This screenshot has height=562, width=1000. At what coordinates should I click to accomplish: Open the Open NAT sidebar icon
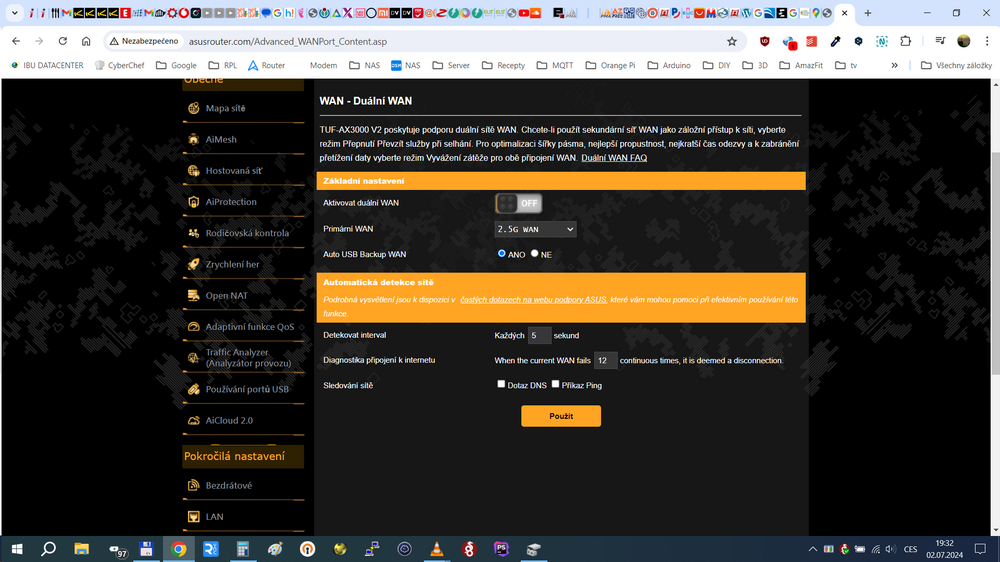[x=193, y=295]
